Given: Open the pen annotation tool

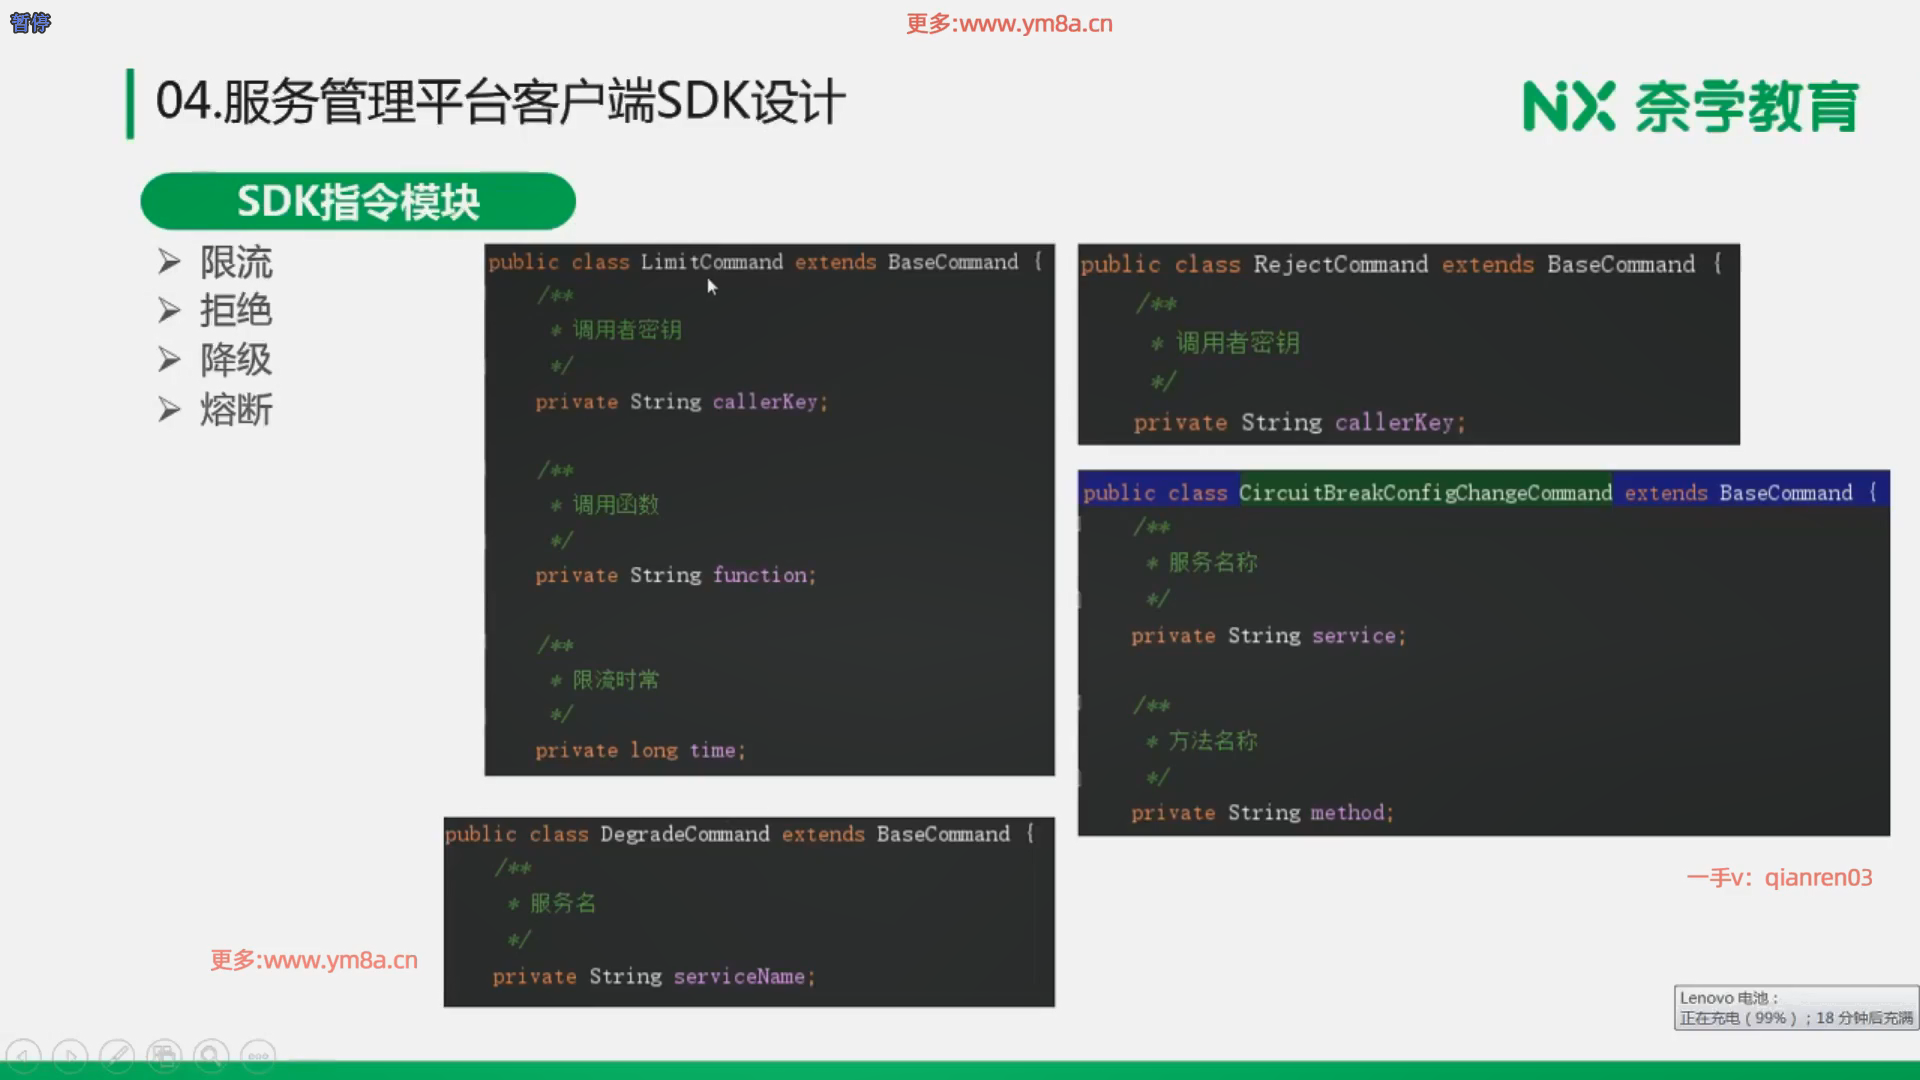Looking at the screenshot, I should coord(117,1056).
